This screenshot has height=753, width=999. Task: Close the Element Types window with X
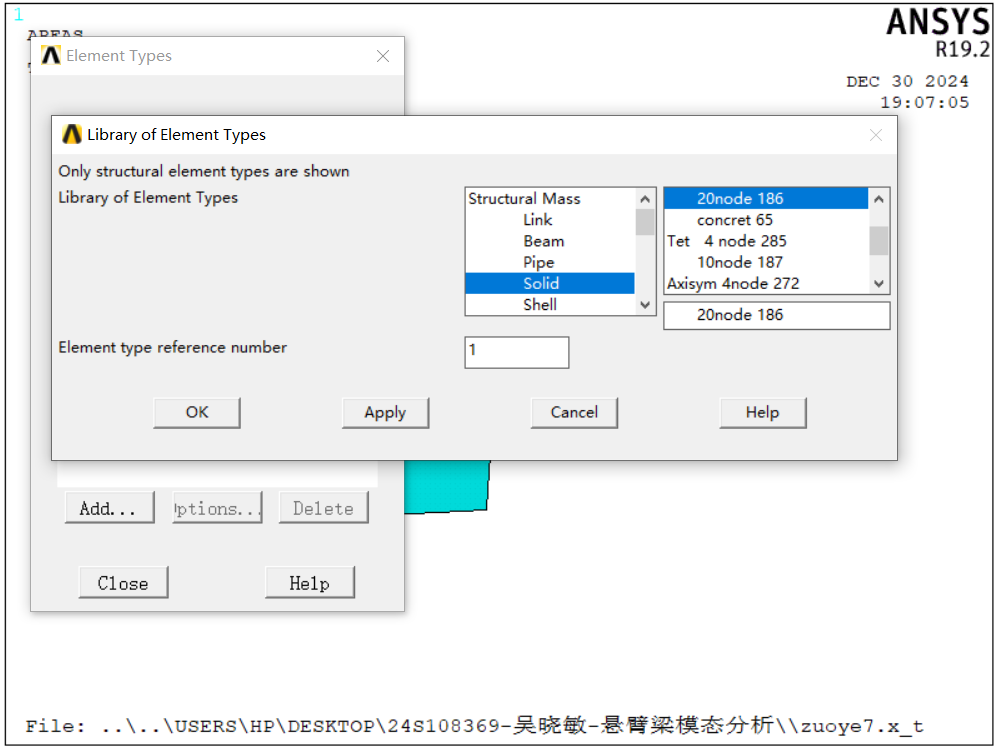(x=383, y=56)
